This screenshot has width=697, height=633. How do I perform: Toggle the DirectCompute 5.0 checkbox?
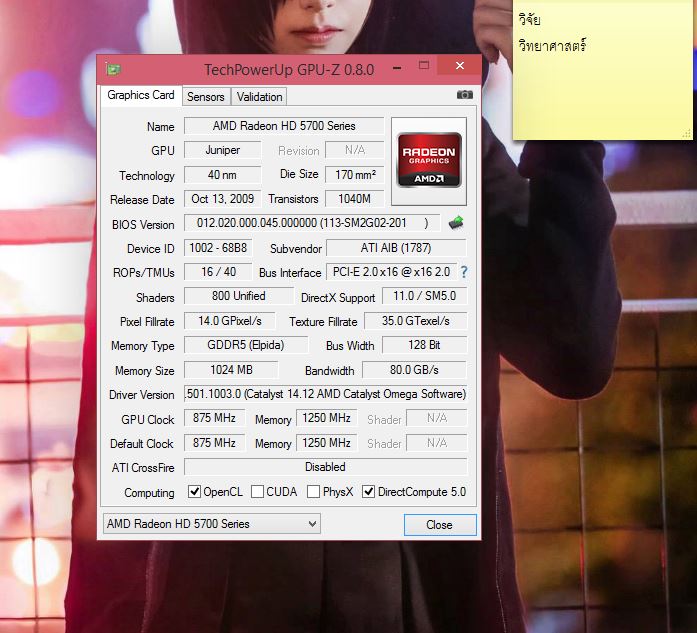[369, 491]
